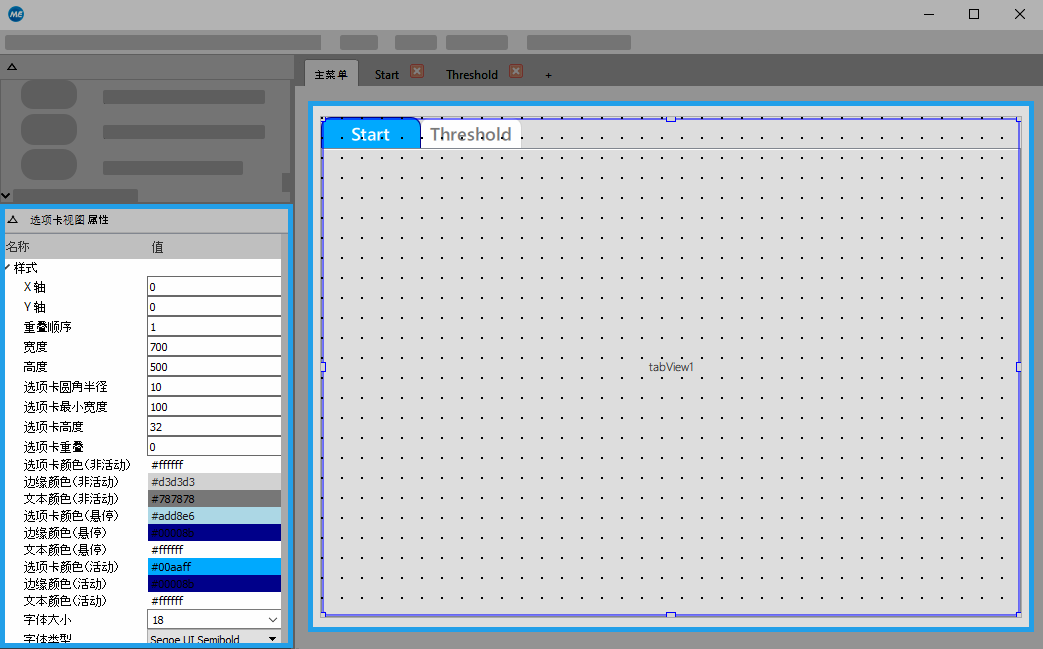The width and height of the screenshot is (1043, 649).
Task: Switch to the 主菜单 tab
Action: coord(330,75)
